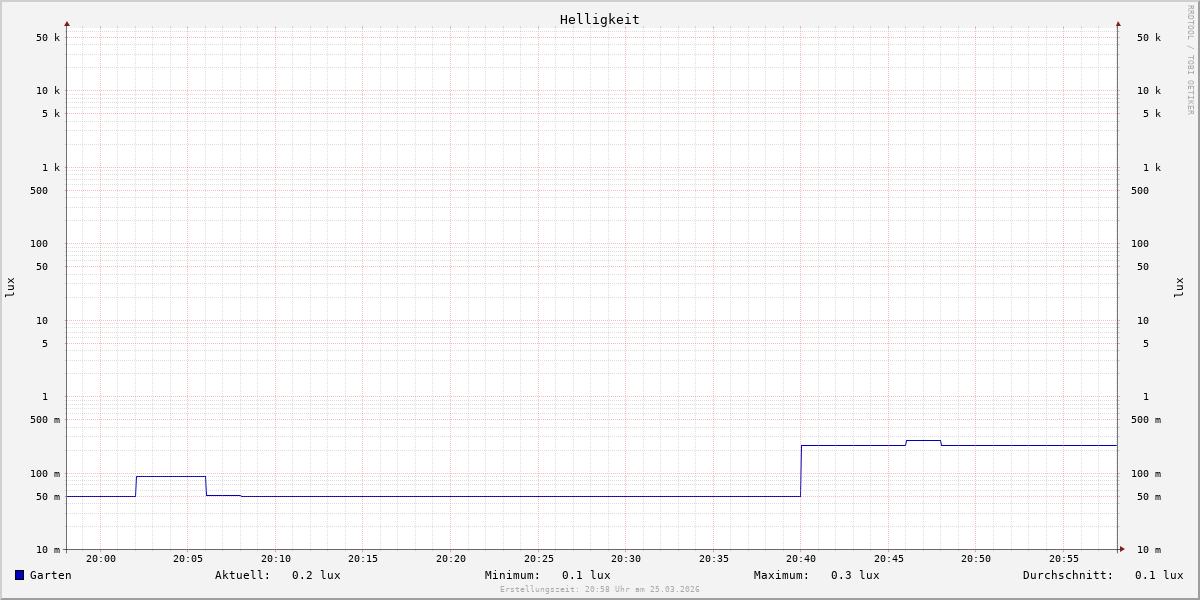Click the red arrow atop the left y-axis

pyautogui.click(x=67, y=23)
